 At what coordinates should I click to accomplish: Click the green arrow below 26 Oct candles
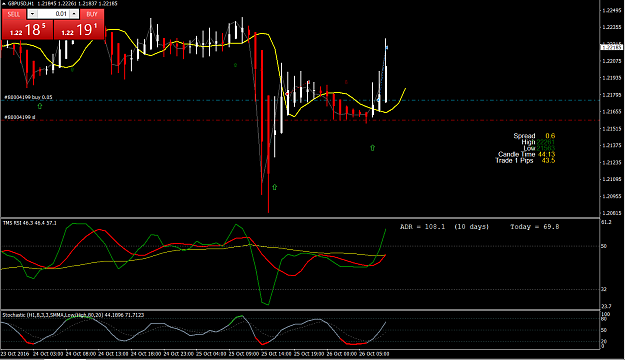coord(372,148)
